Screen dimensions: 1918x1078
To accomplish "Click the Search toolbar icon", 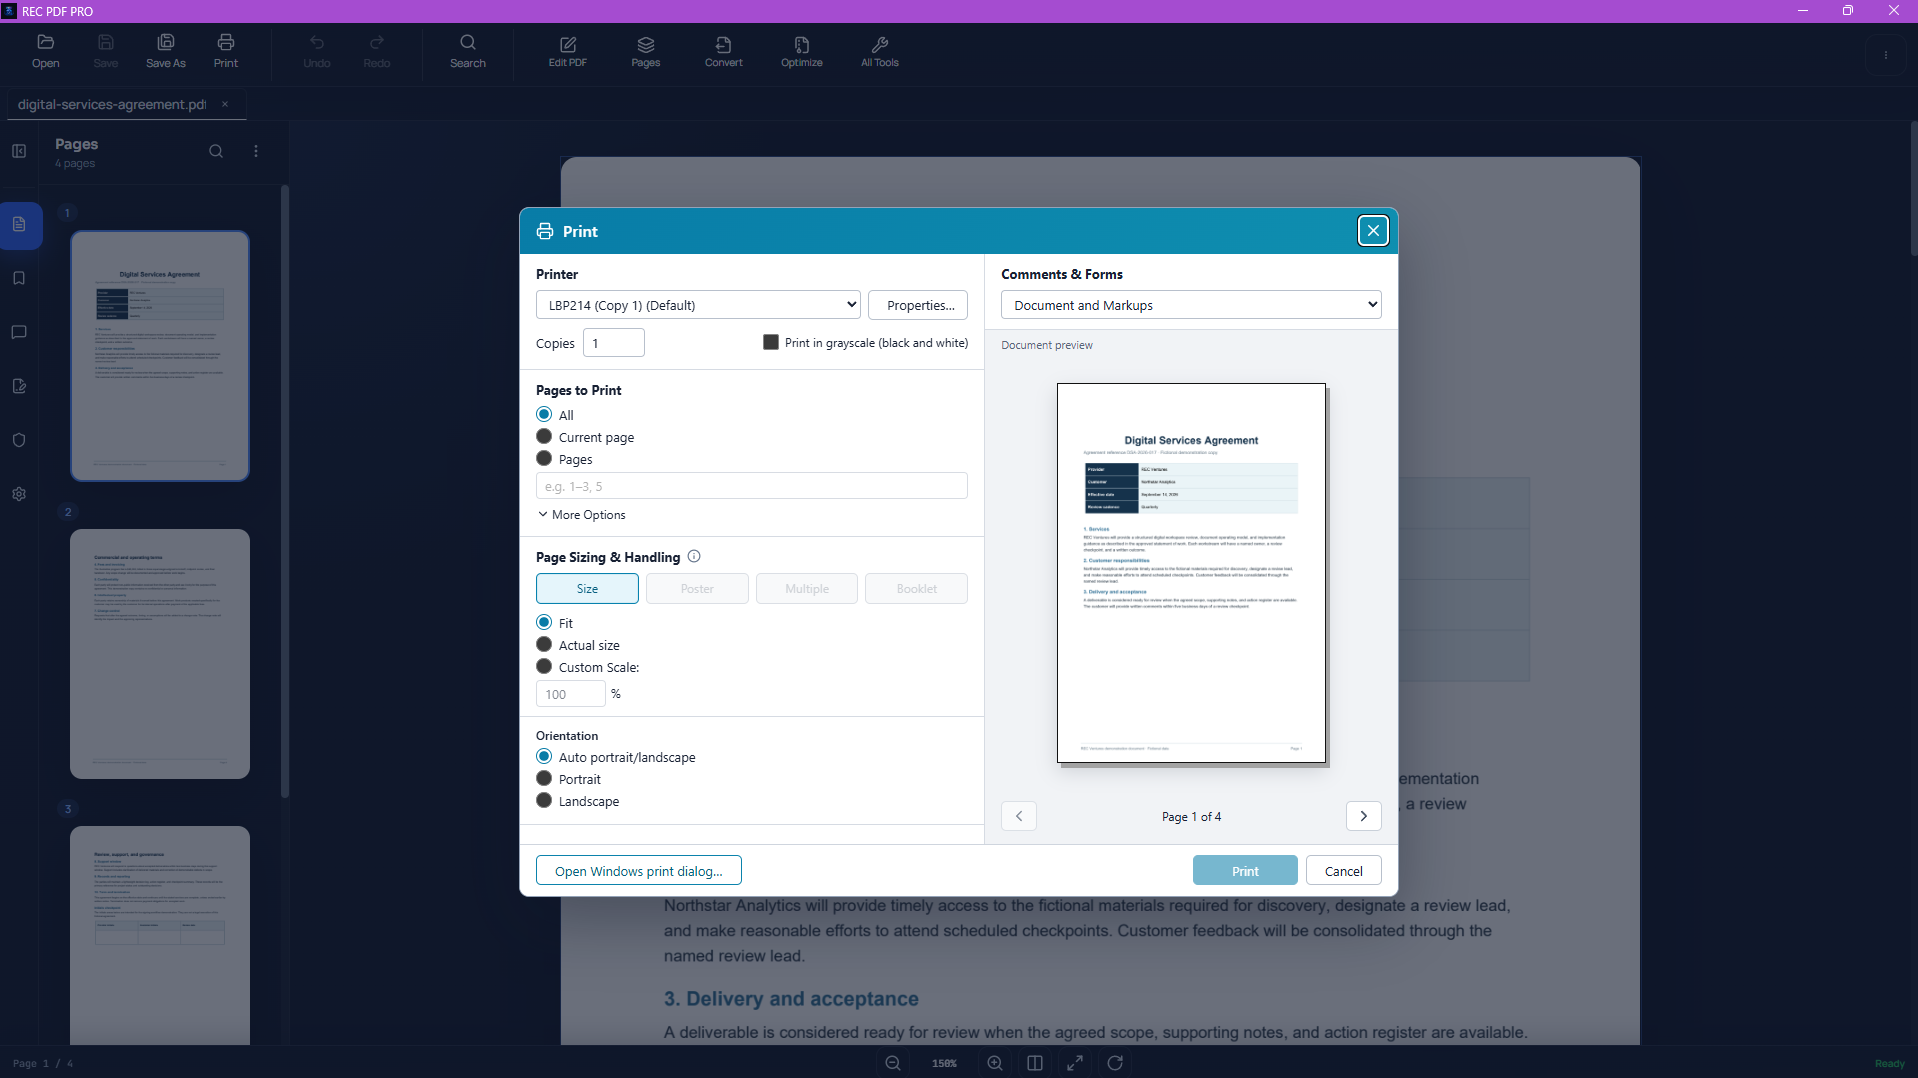I will tap(467, 51).
